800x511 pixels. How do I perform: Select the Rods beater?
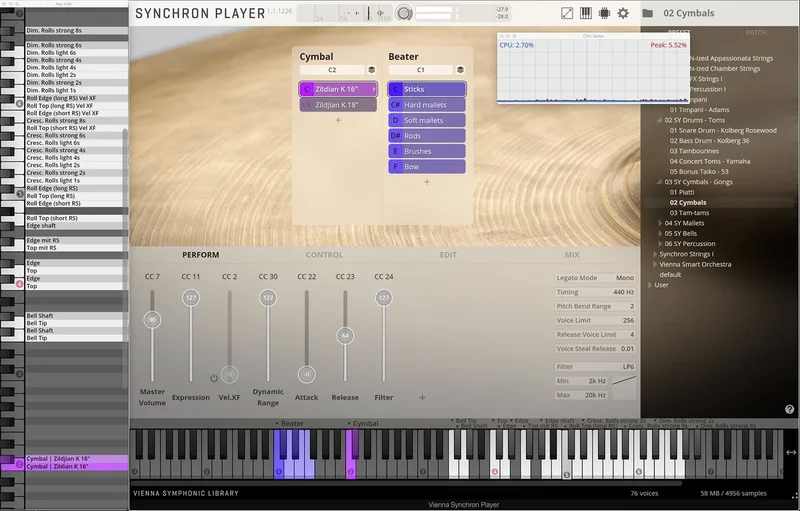(427, 136)
